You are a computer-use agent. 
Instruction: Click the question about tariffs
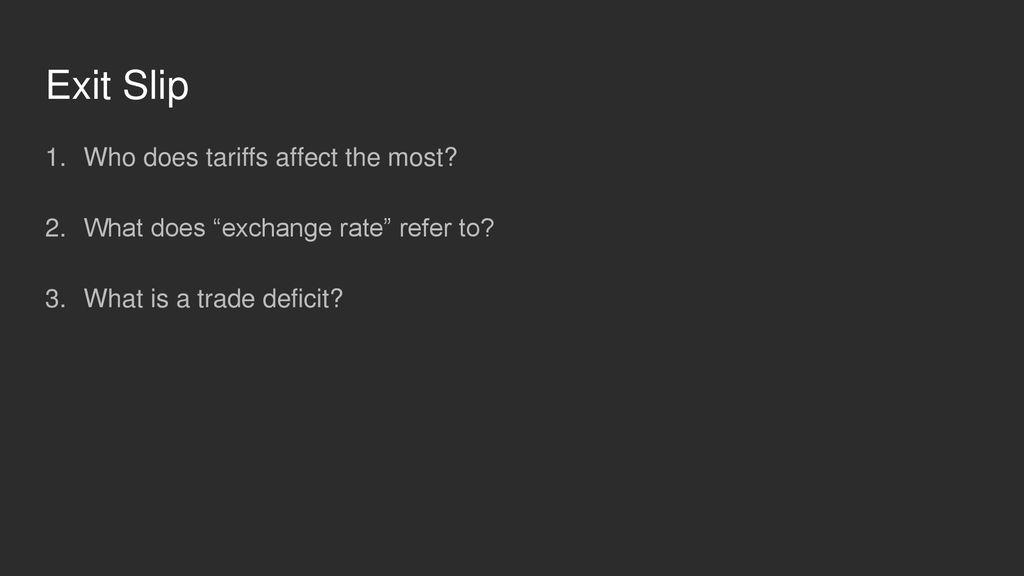(270, 157)
